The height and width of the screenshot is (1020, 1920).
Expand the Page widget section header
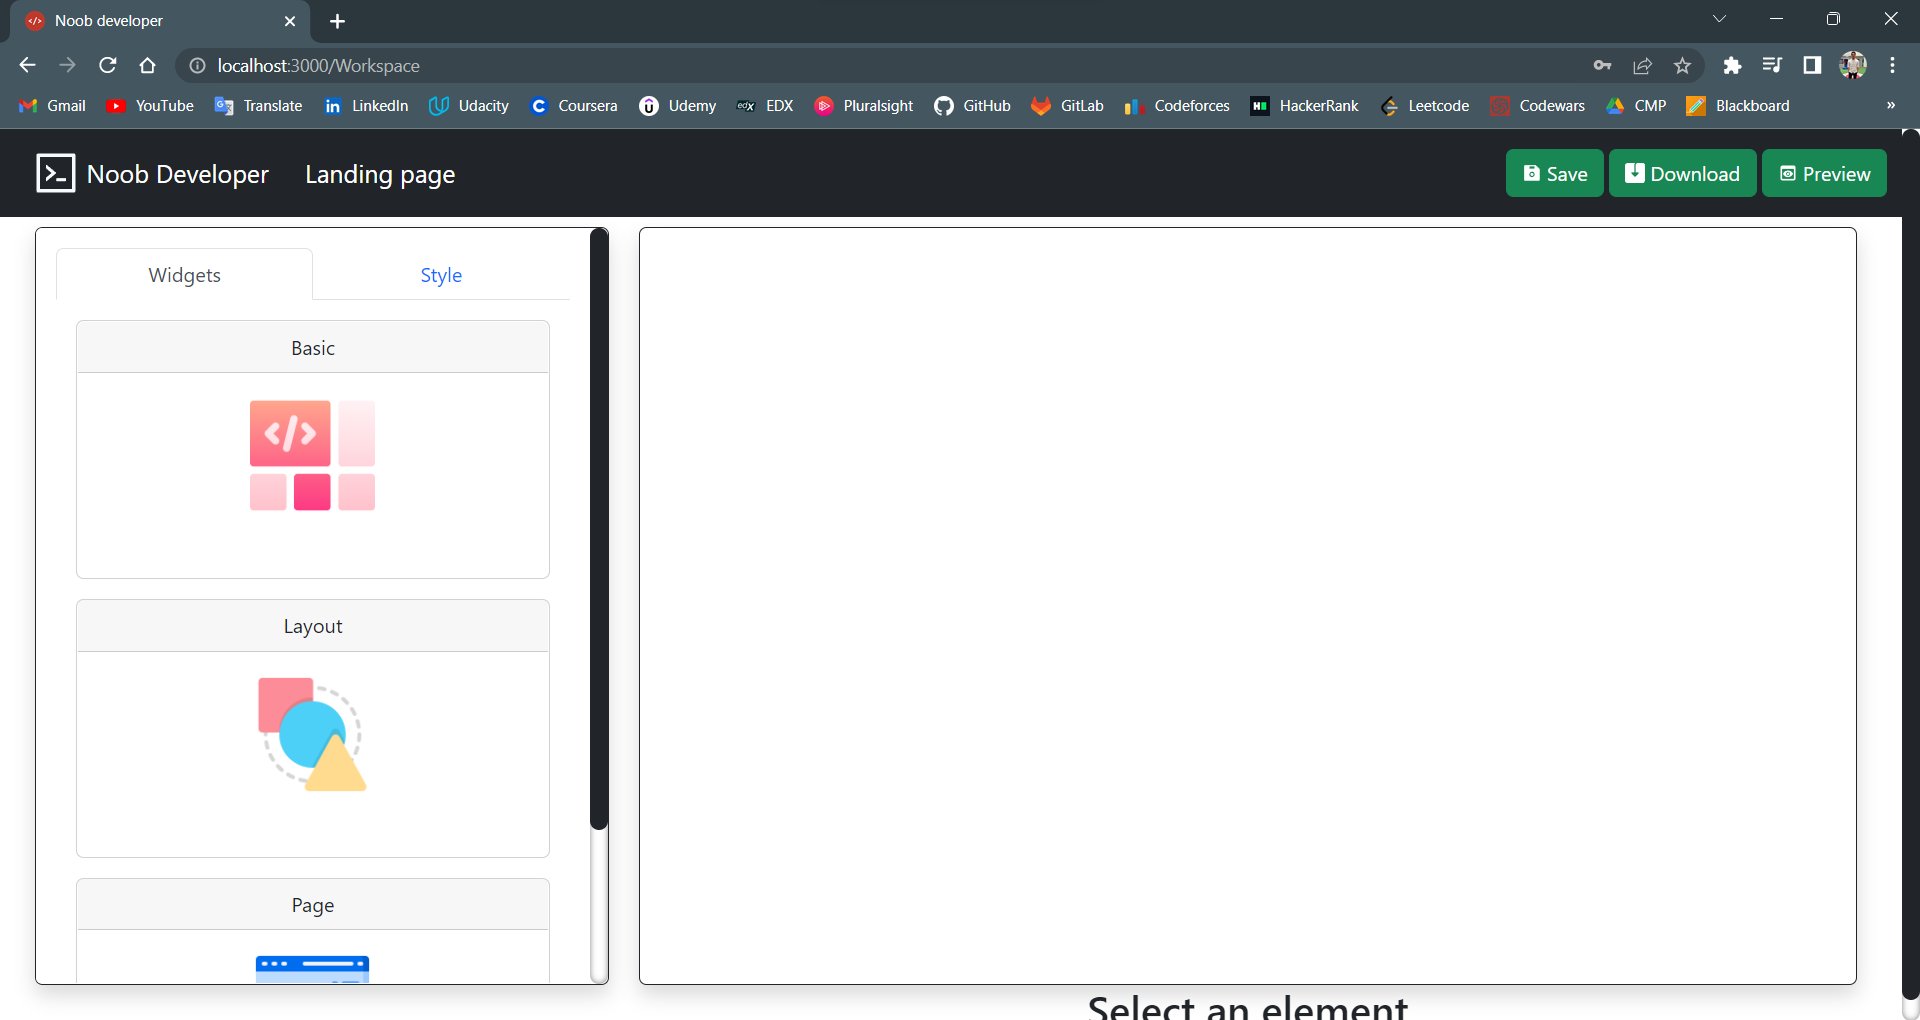313,905
